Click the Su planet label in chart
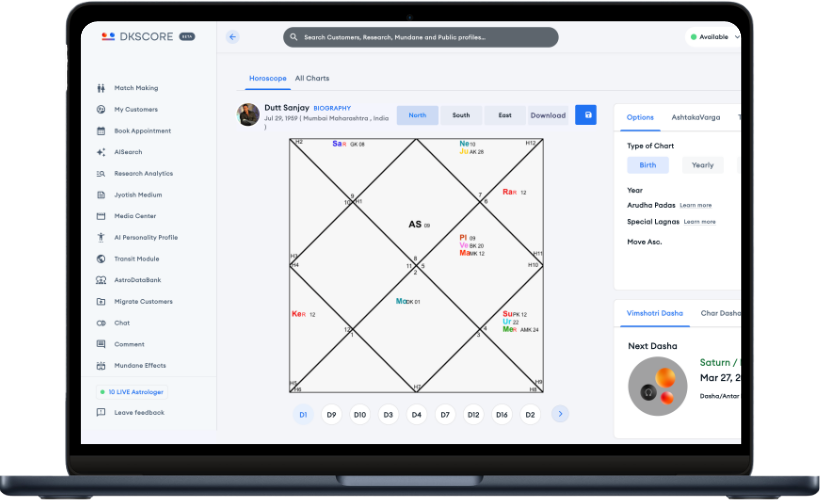 pos(507,314)
